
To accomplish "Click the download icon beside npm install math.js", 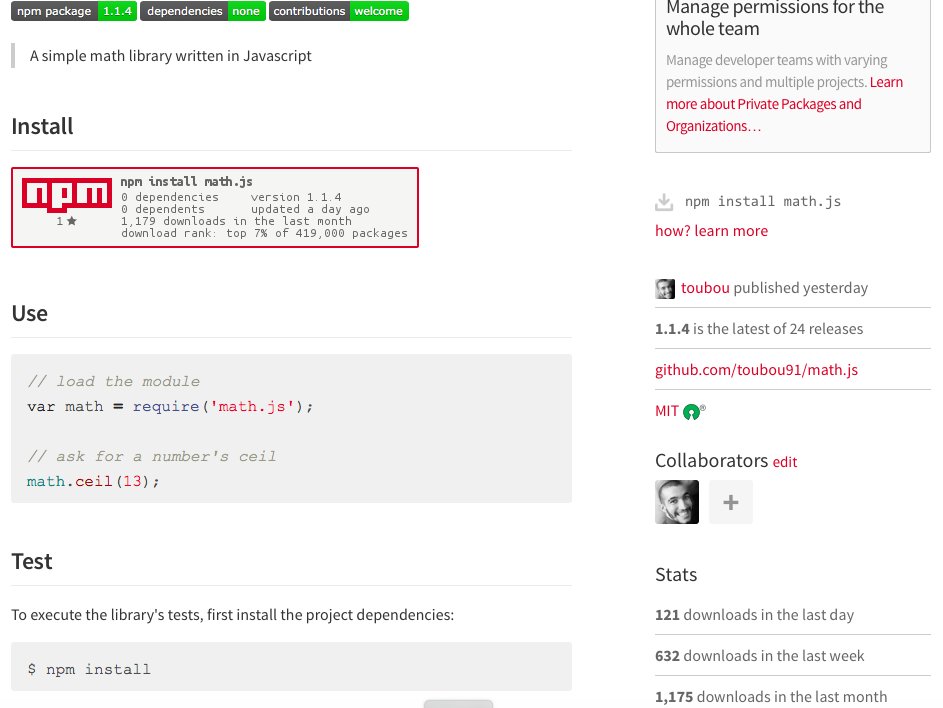I will coord(664,202).
